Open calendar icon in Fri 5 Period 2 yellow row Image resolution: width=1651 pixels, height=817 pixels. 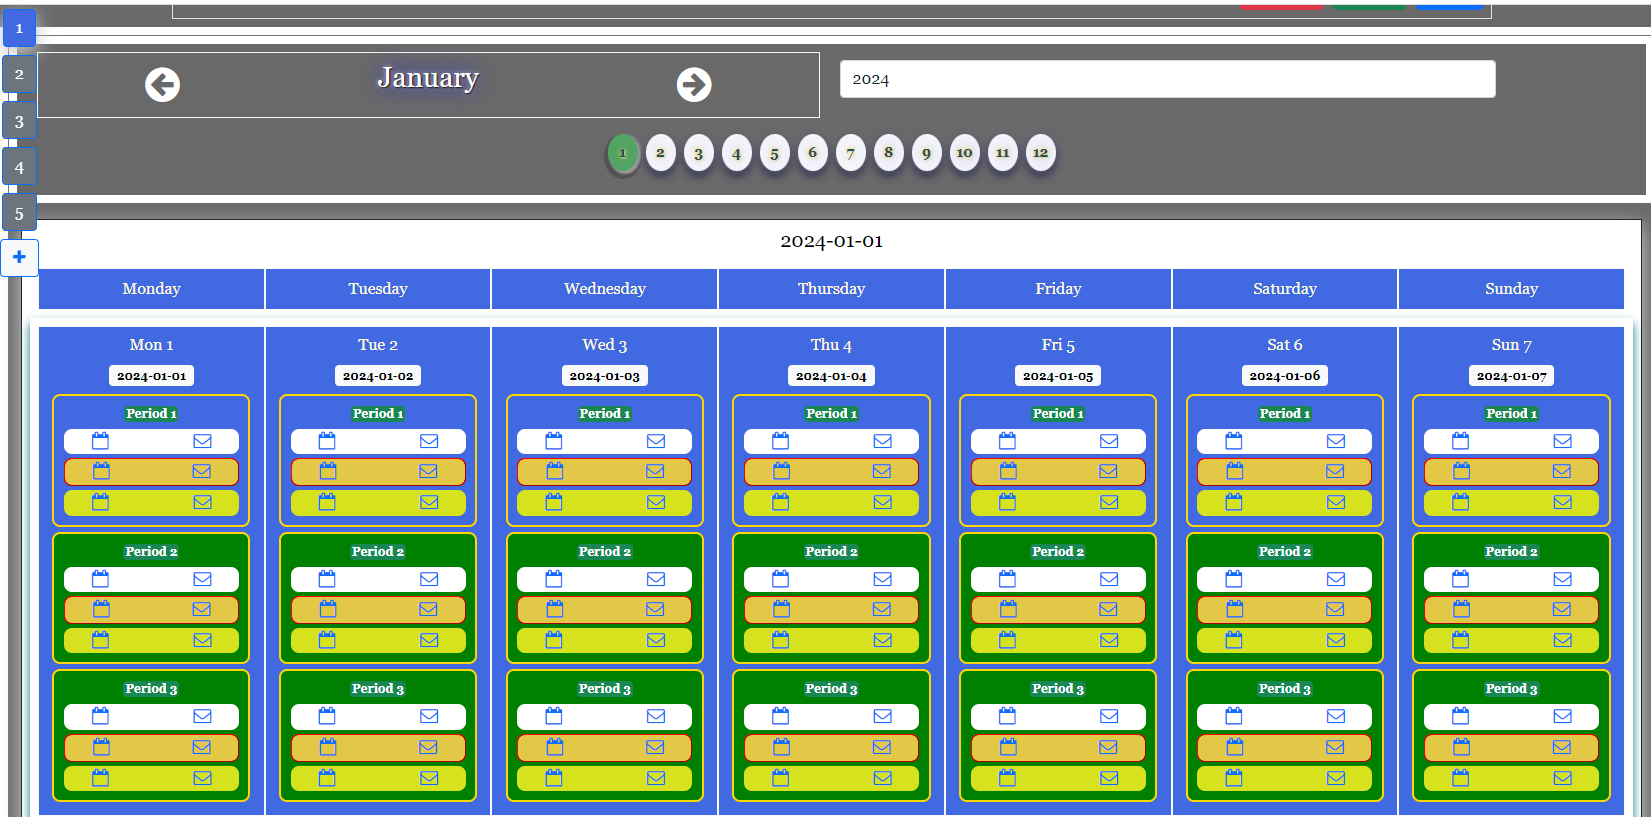click(x=1007, y=640)
